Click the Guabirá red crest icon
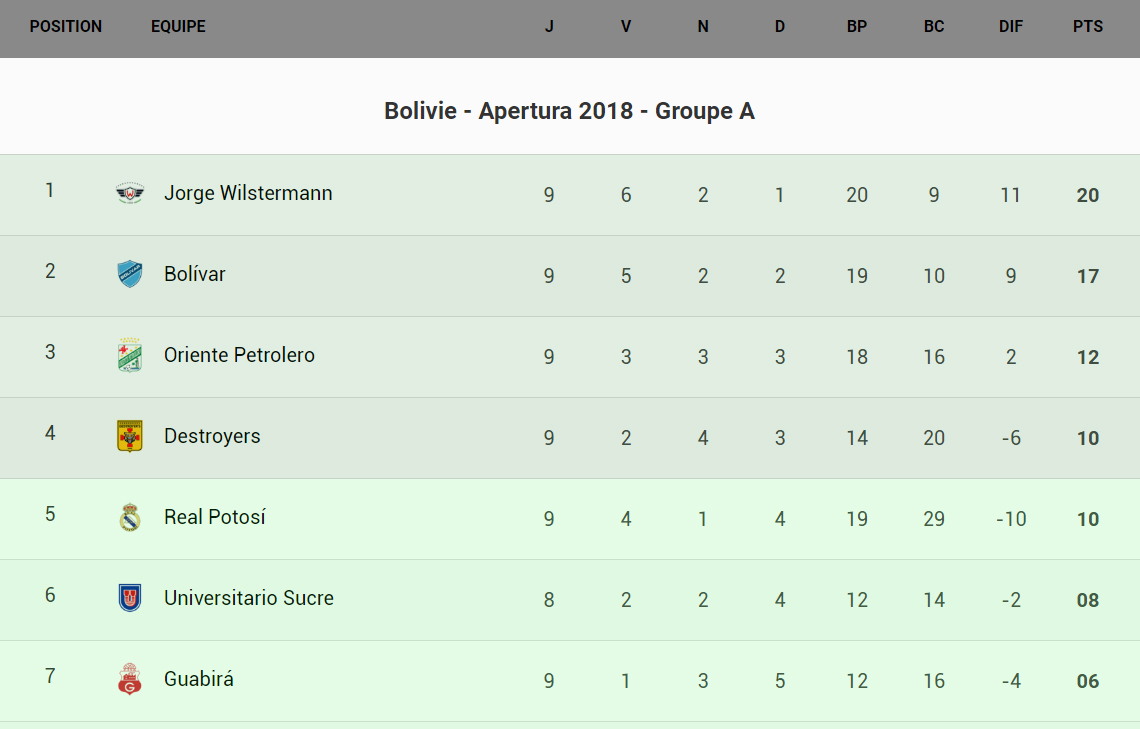Image resolution: width=1140 pixels, height=729 pixels. (x=130, y=679)
